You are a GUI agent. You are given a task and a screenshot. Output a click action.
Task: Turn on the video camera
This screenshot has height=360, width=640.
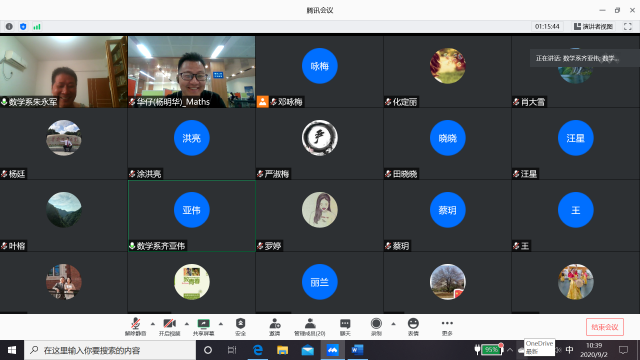[169, 327]
